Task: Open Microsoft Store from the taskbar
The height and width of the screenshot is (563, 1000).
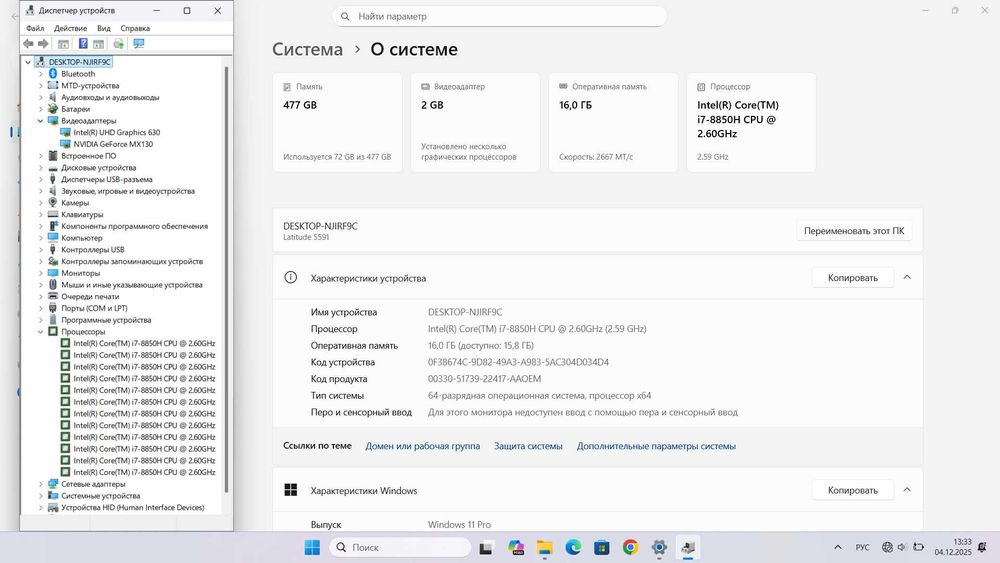Action: (601, 547)
